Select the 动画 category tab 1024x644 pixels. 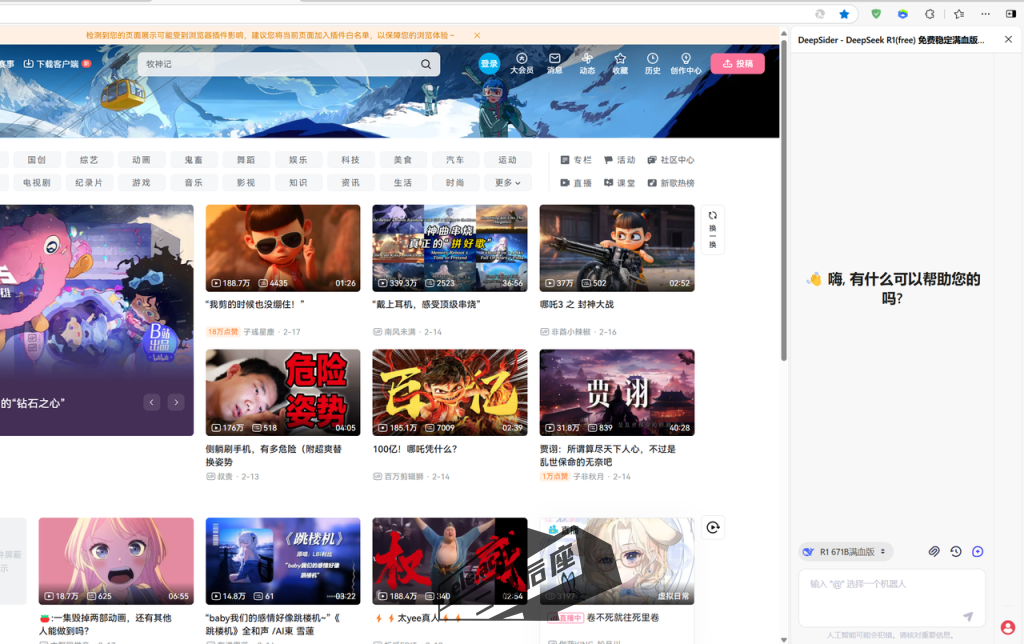pyautogui.click(x=141, y=160)
